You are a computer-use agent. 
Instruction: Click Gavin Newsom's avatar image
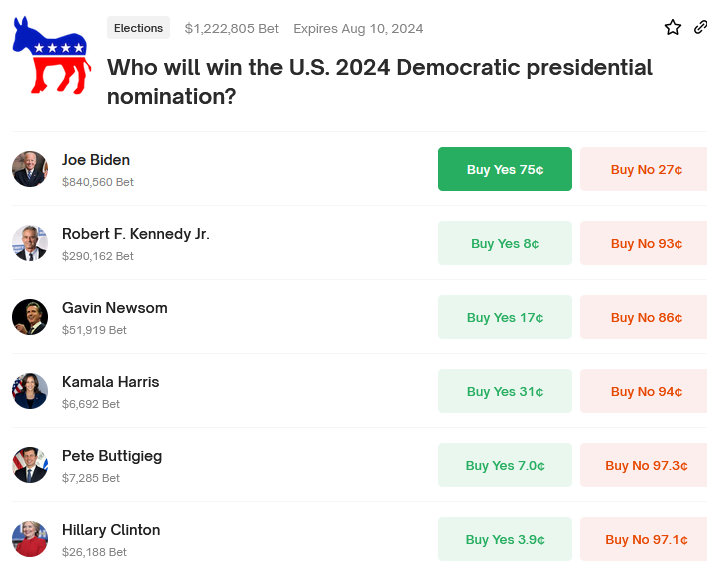pyautogui.click(x=30, y=317)
